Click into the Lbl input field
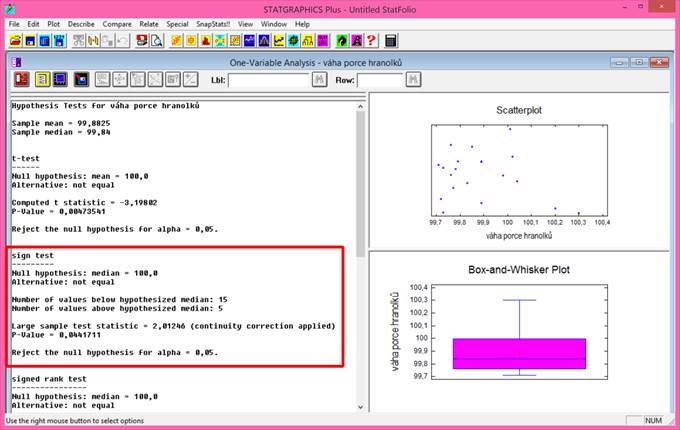The width and height of the screenshot is (680, 430). (x=268, y=80)
